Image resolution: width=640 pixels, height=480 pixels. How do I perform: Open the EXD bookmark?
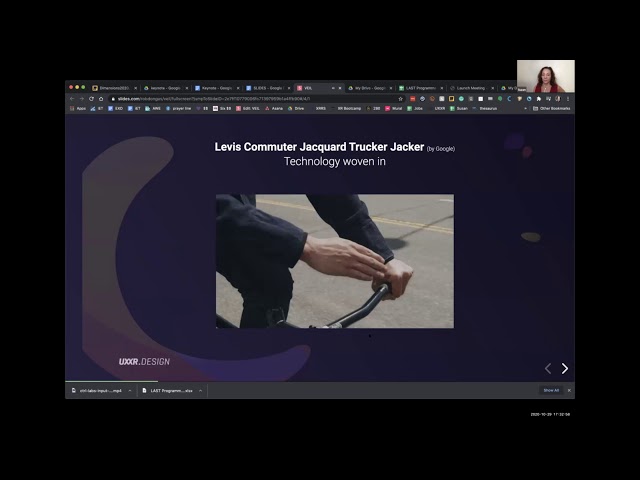tap(116, 109)
